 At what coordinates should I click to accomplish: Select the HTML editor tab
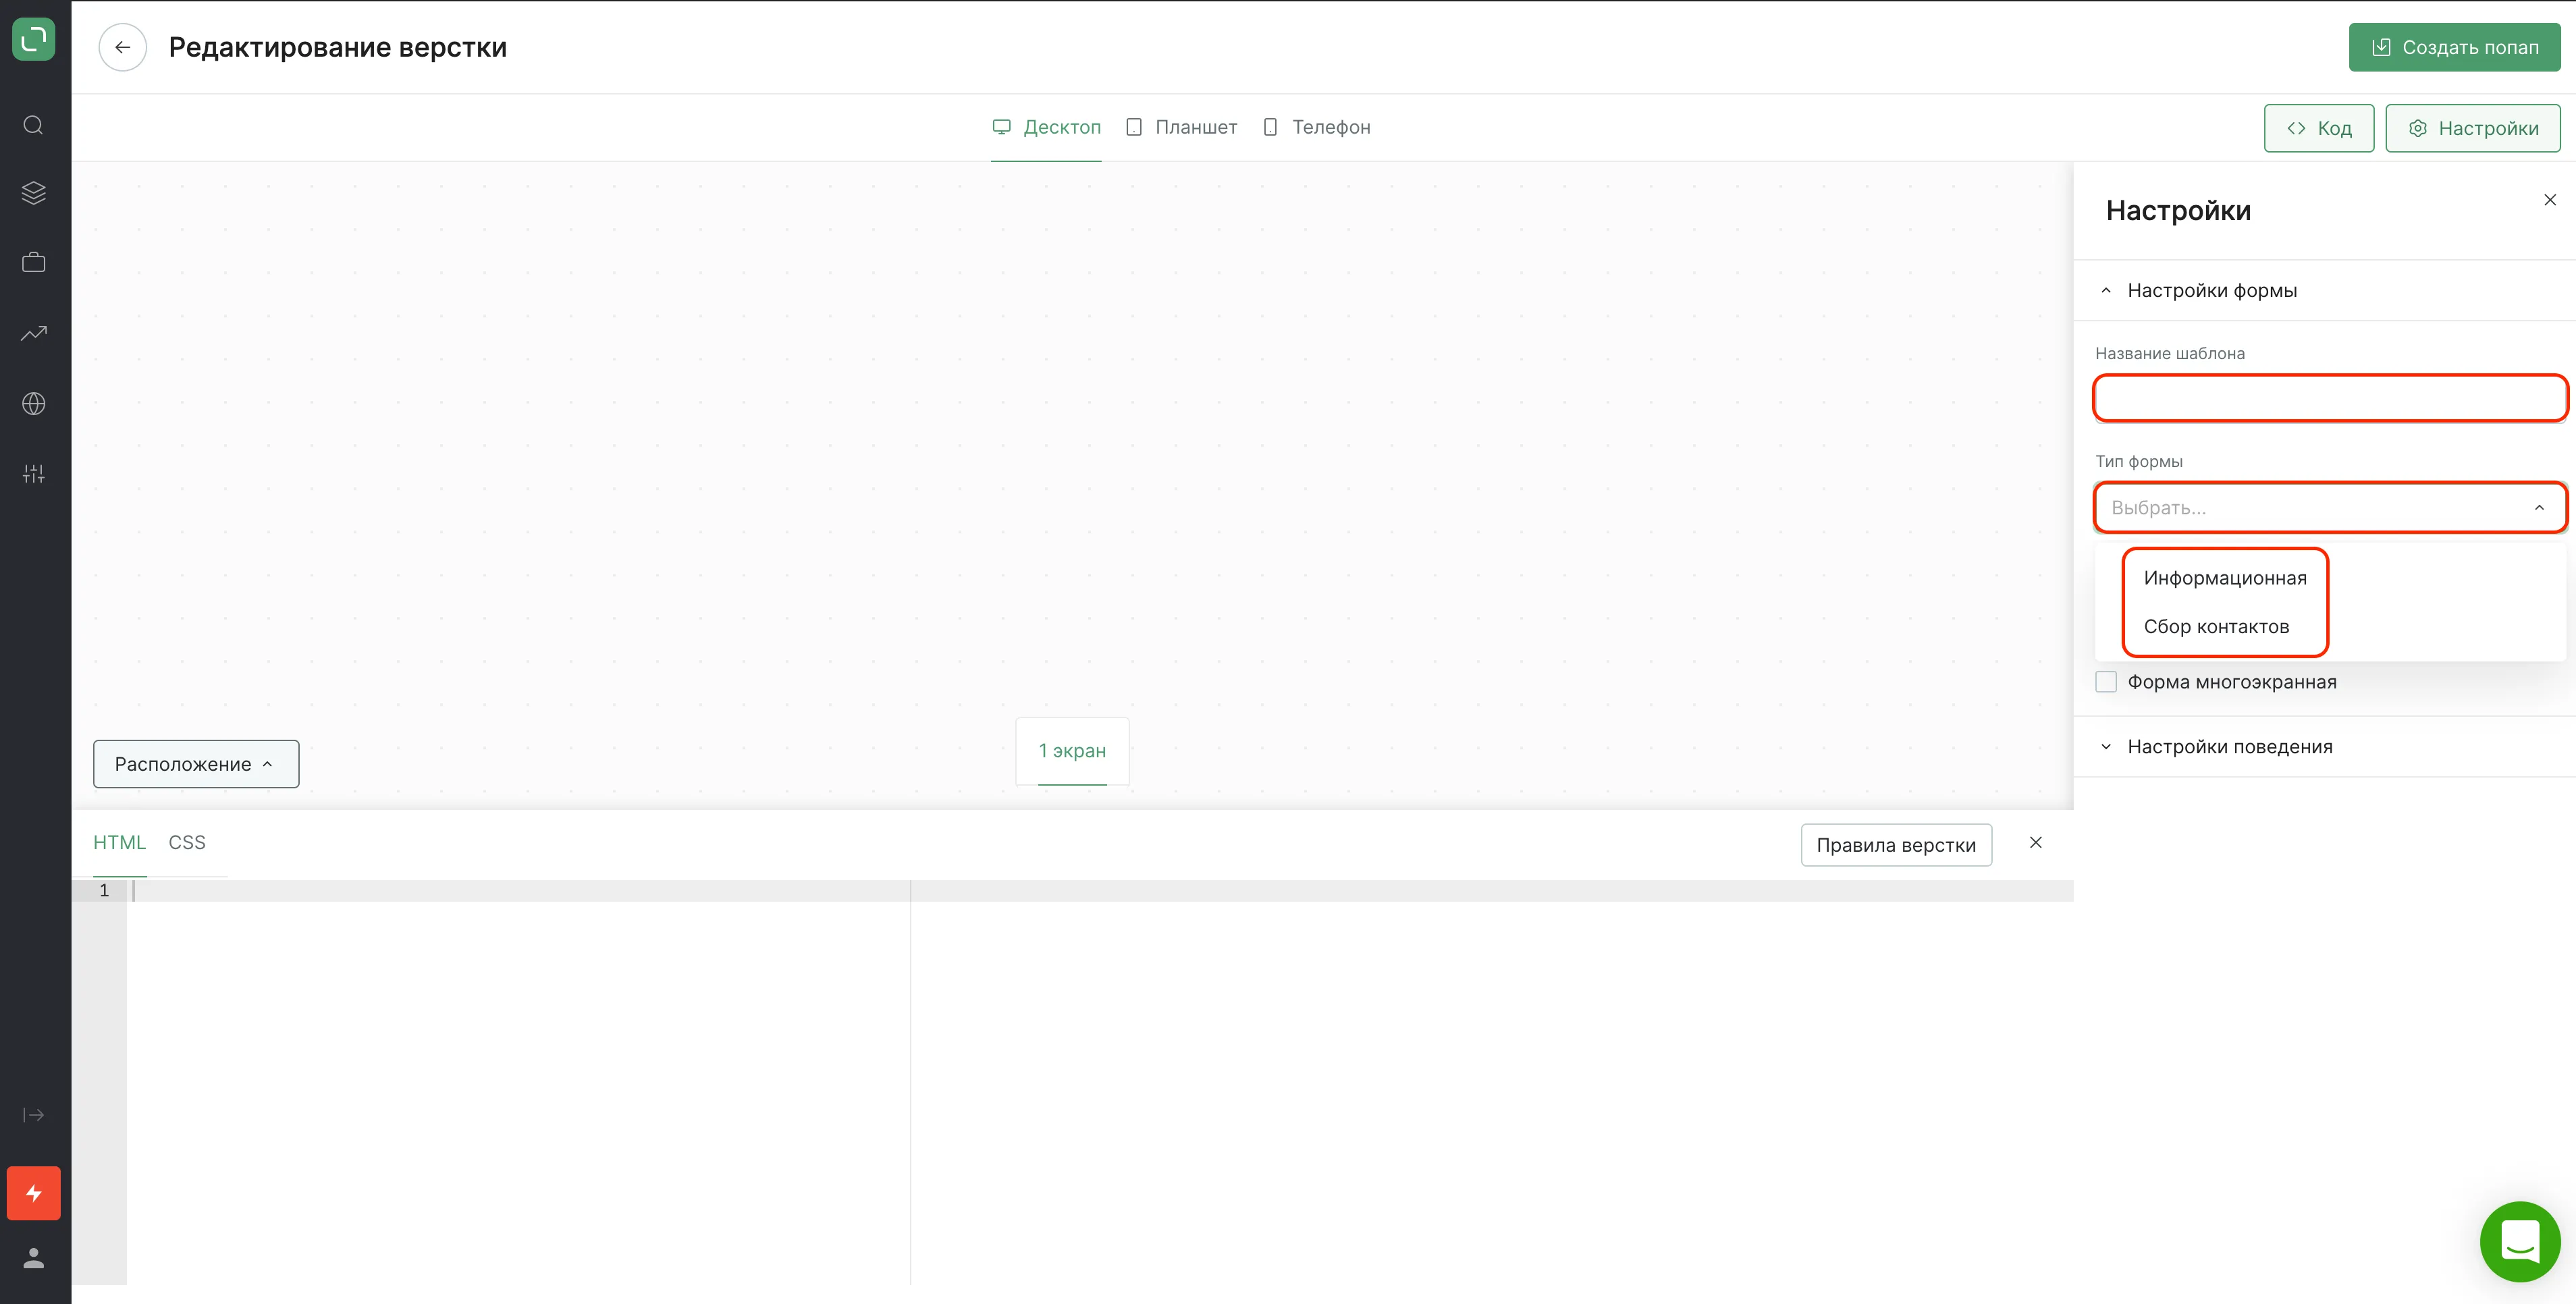pyautogui.click(x=119, y=843)
